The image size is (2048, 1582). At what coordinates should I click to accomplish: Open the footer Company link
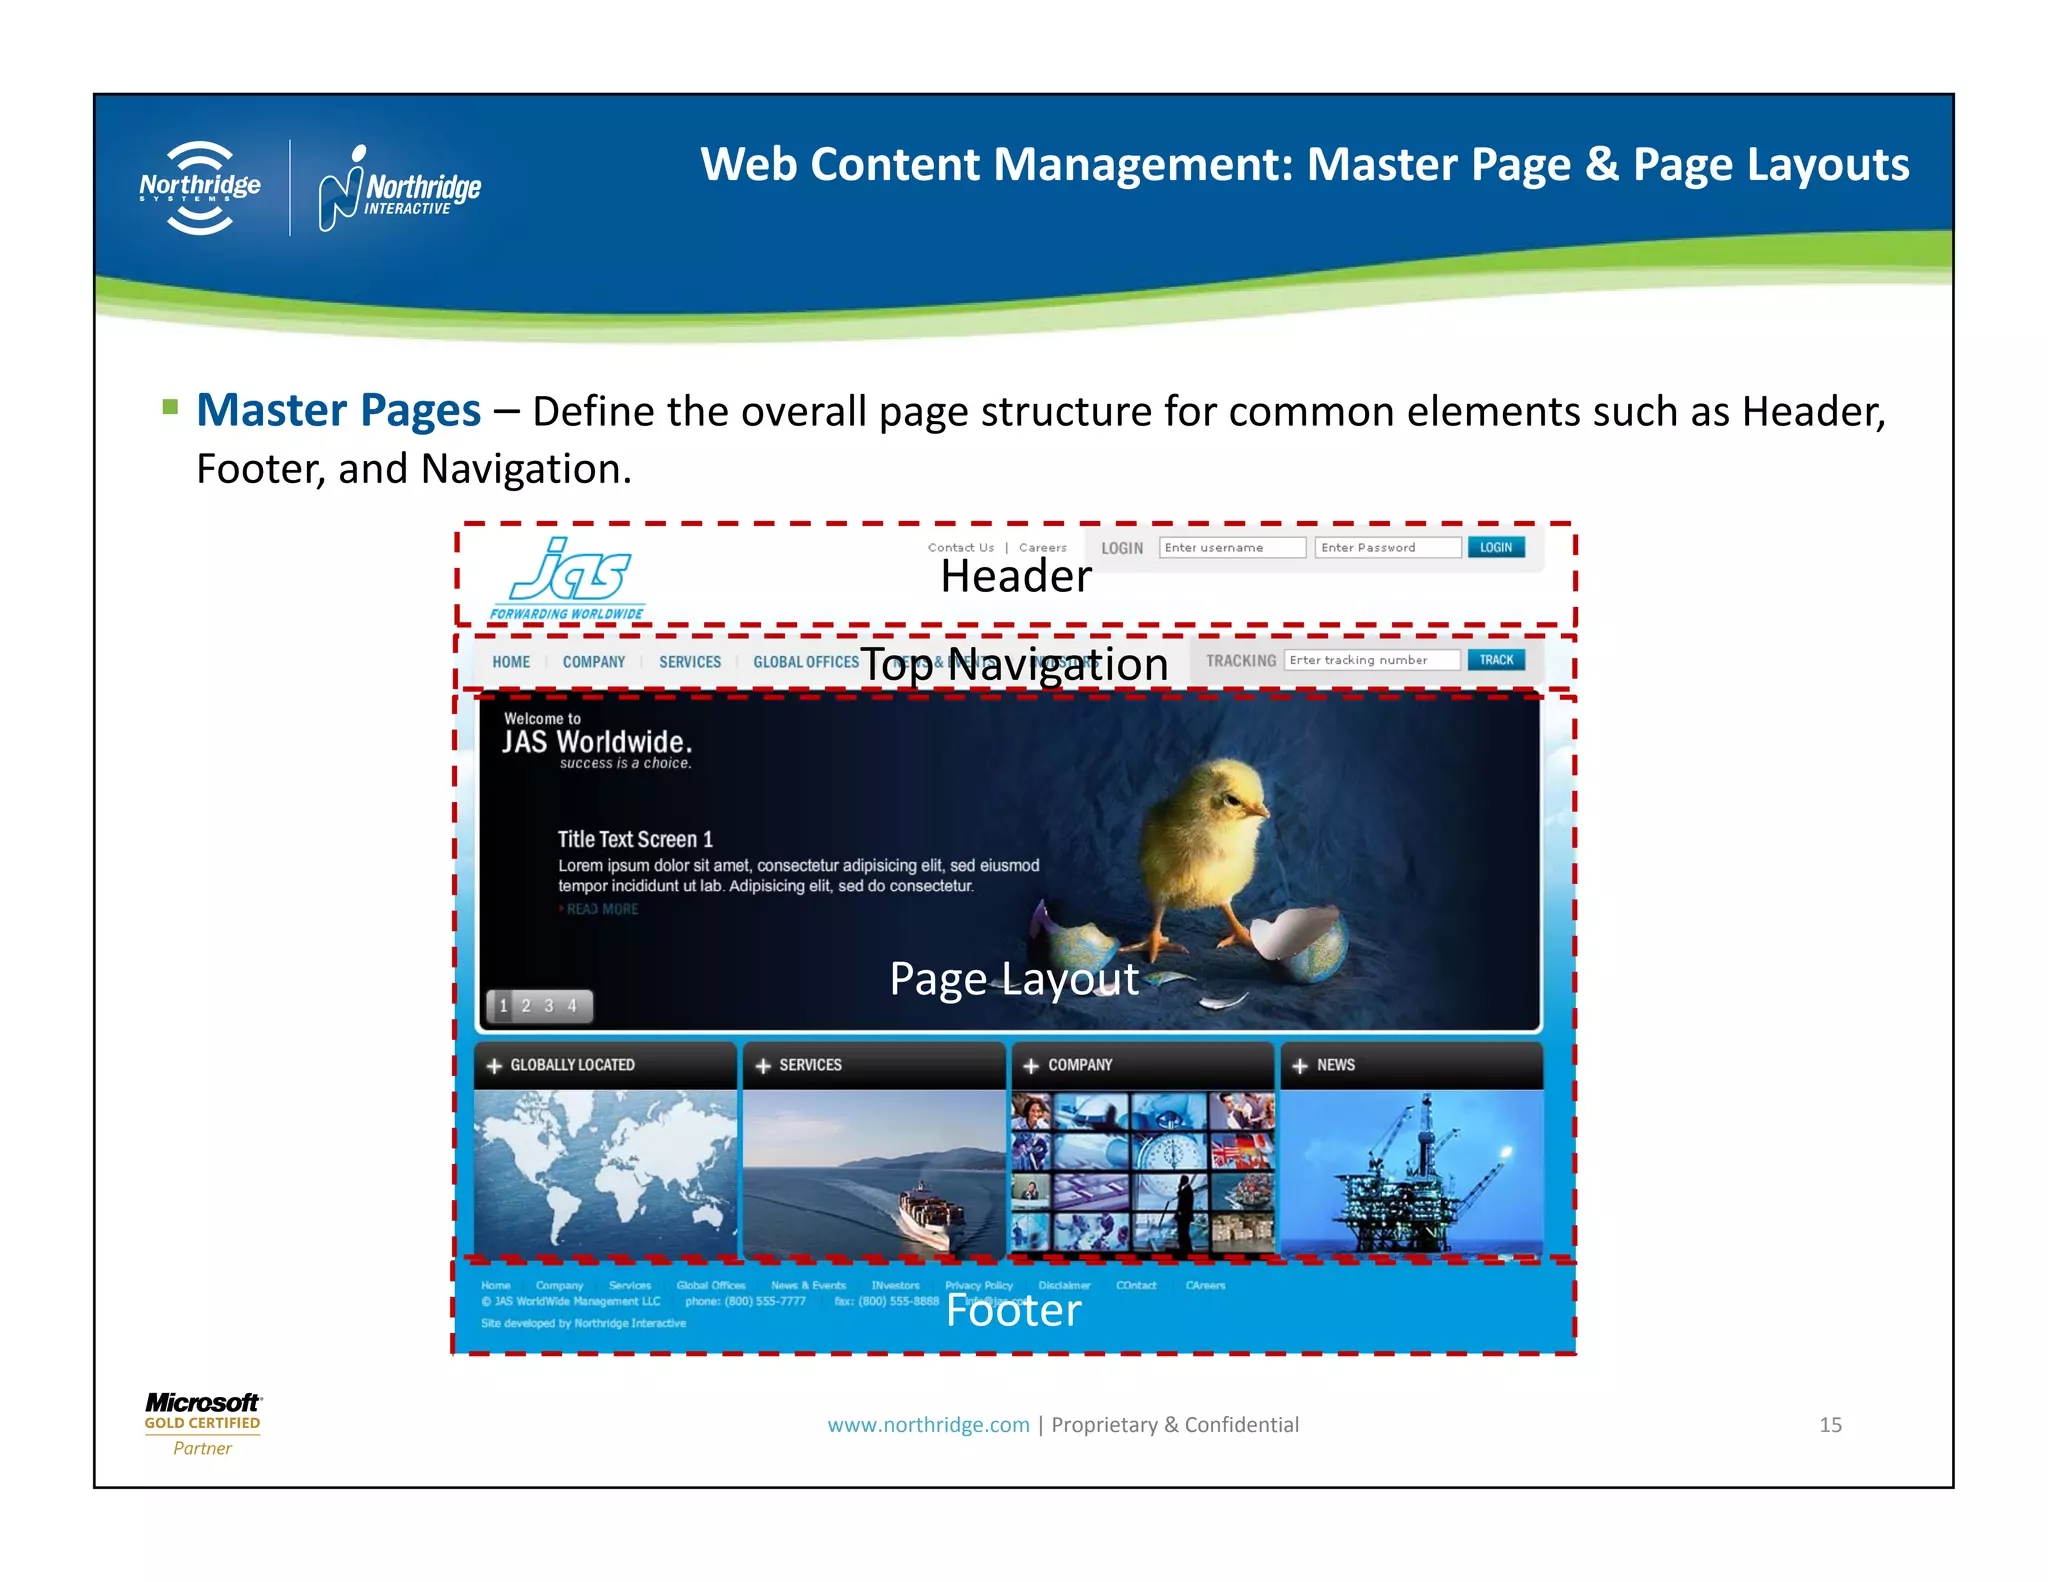coord(559,1286)
